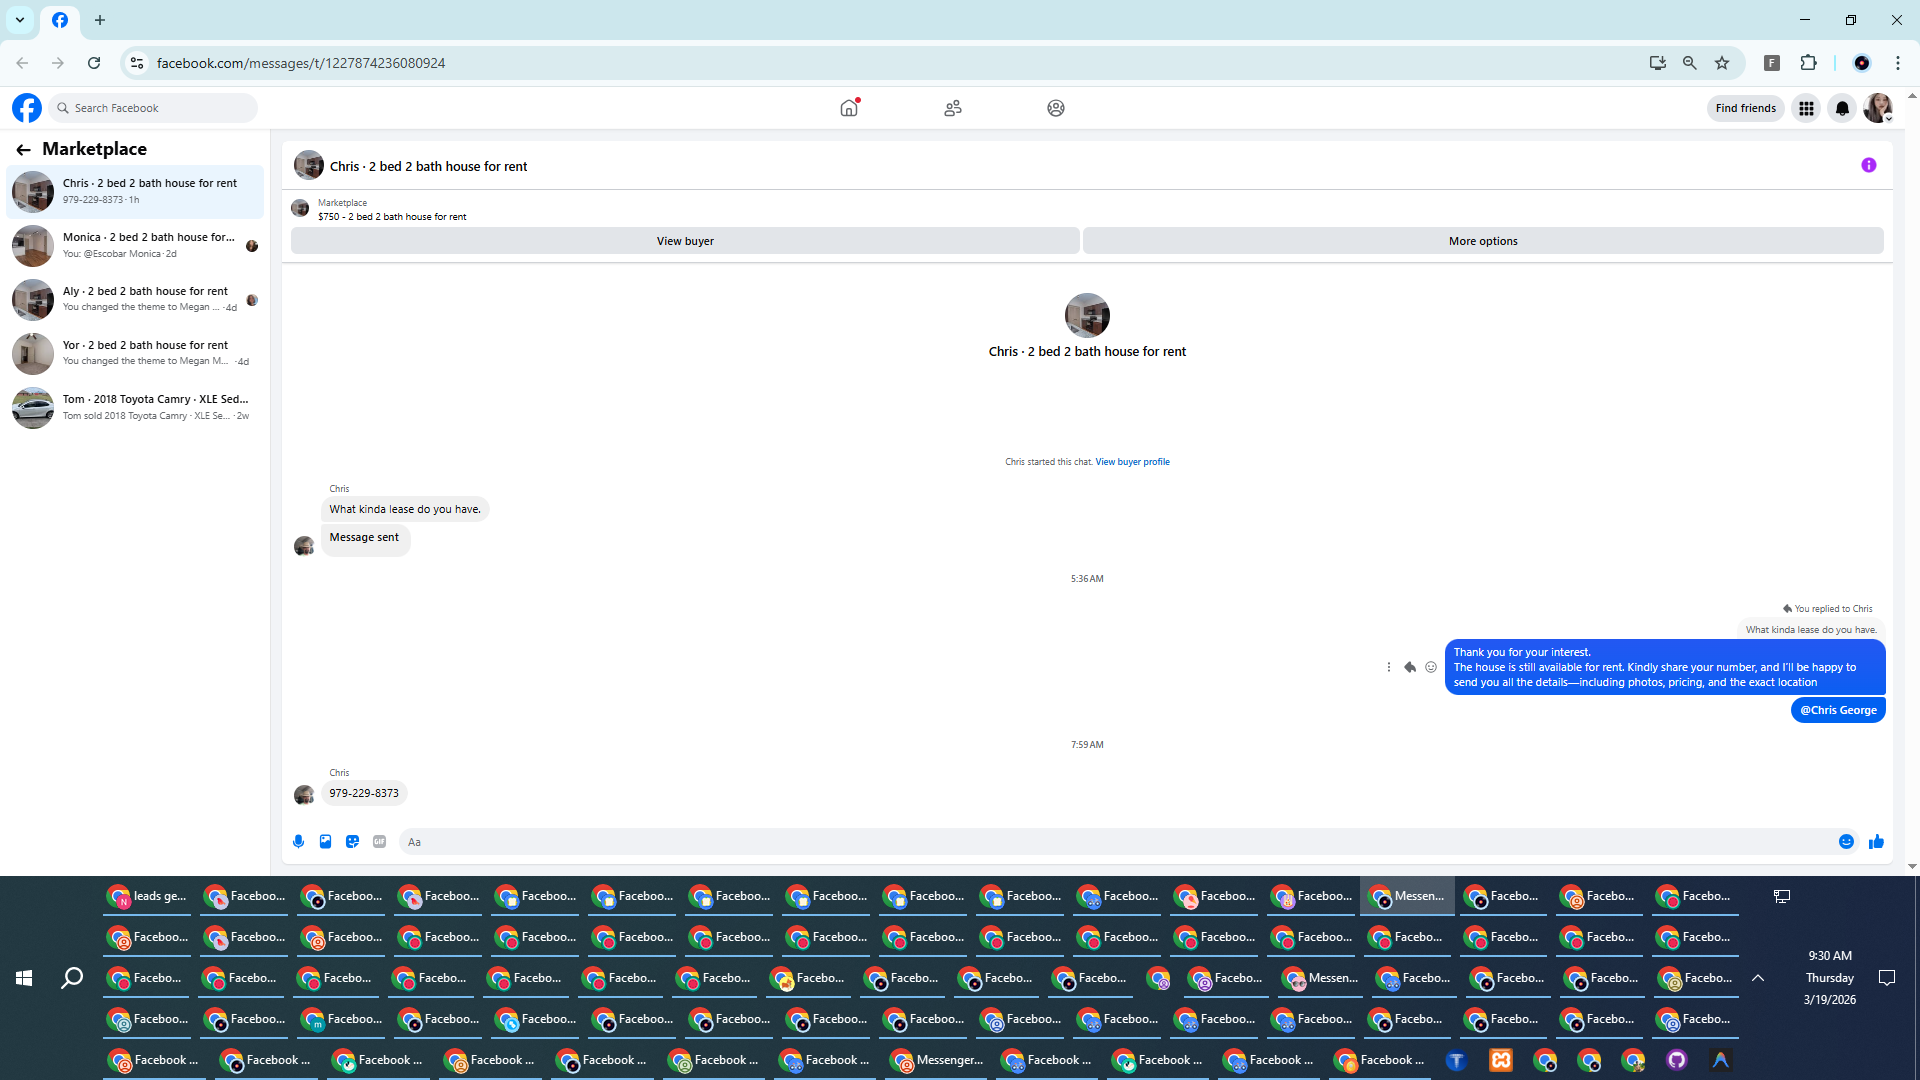Screen dimensions: 1920x1080
Task: Show hidden system tray icons
Action: [1757, 978]
